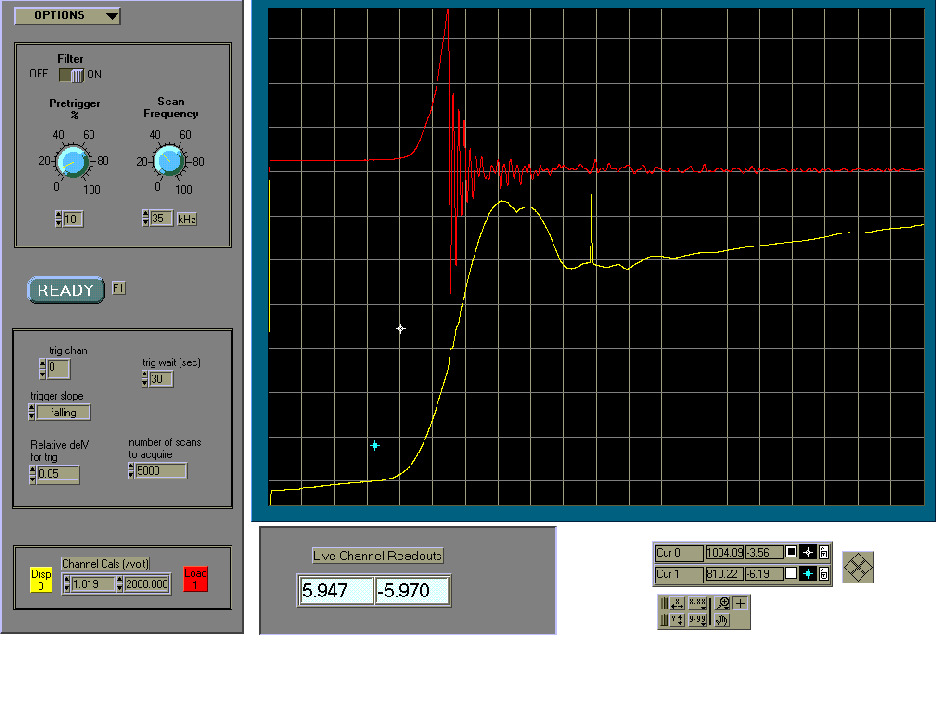
Task: Click the red Load 1 button
Action: coord(196,579)
